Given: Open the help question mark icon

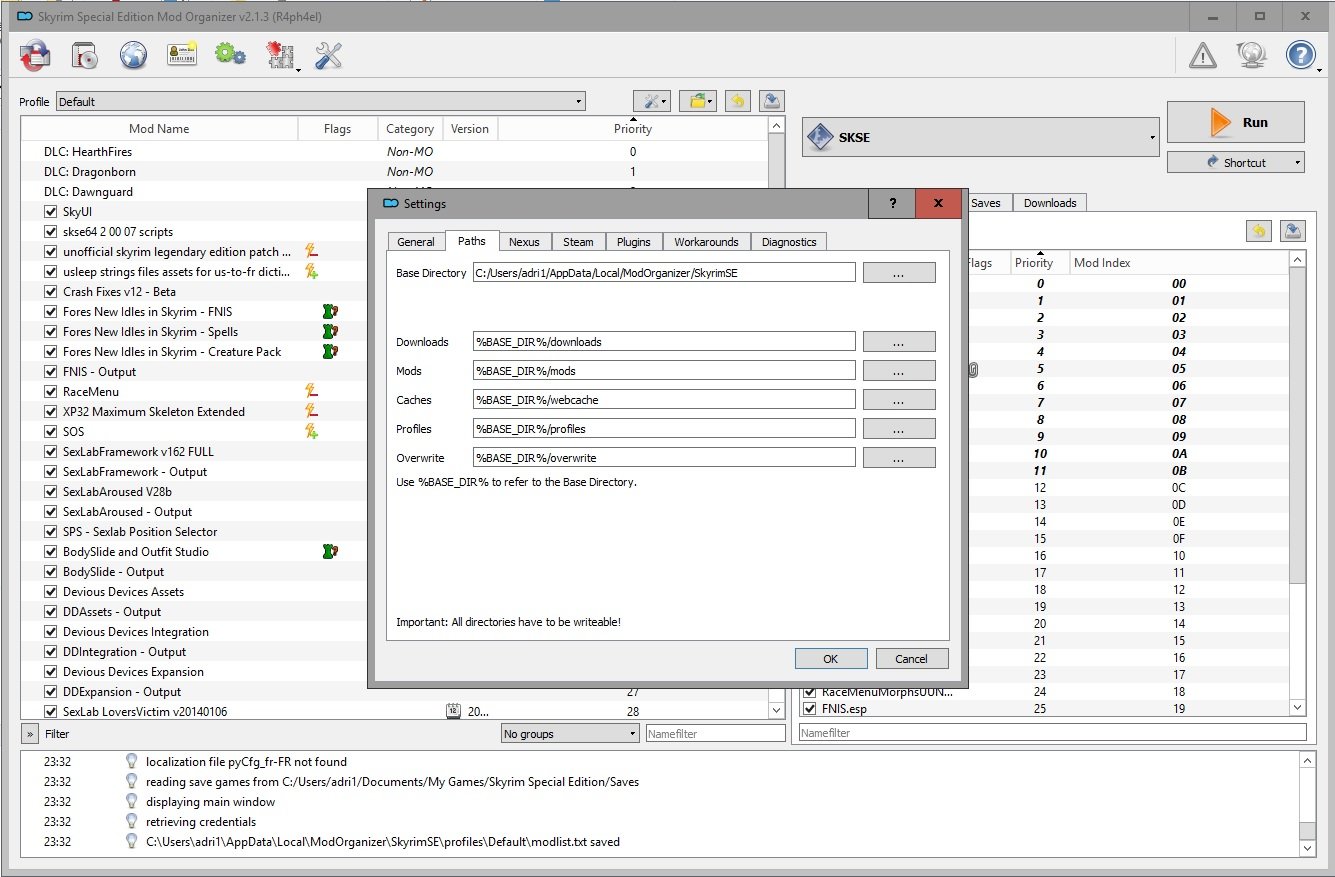Looking at the screenshot, I should point(1301,55).
